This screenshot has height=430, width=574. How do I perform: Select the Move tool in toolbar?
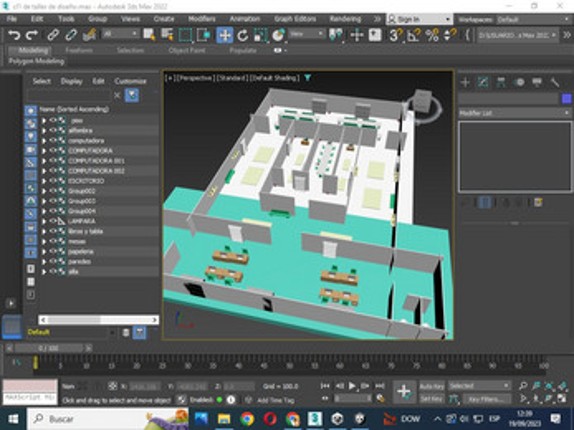(x=224, y=35)
